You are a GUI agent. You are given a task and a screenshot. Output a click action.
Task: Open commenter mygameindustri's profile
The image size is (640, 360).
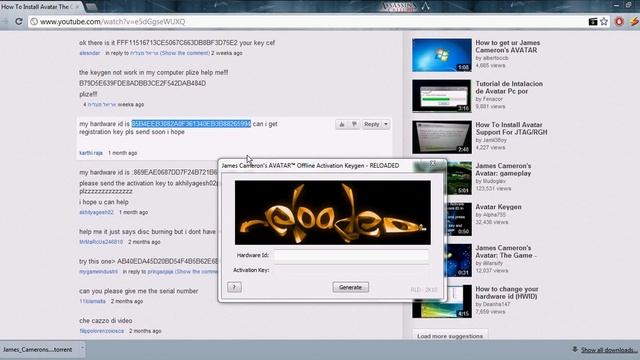[98, 271]
